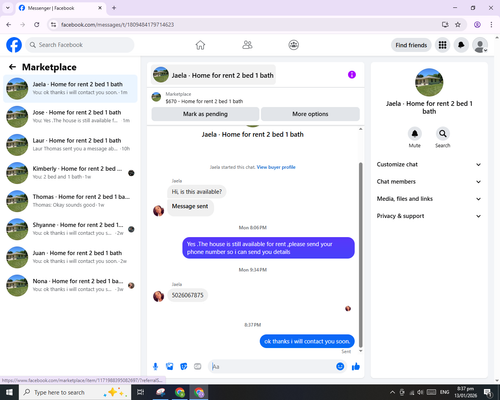Focus the Aa message input field

click(272, 367)
